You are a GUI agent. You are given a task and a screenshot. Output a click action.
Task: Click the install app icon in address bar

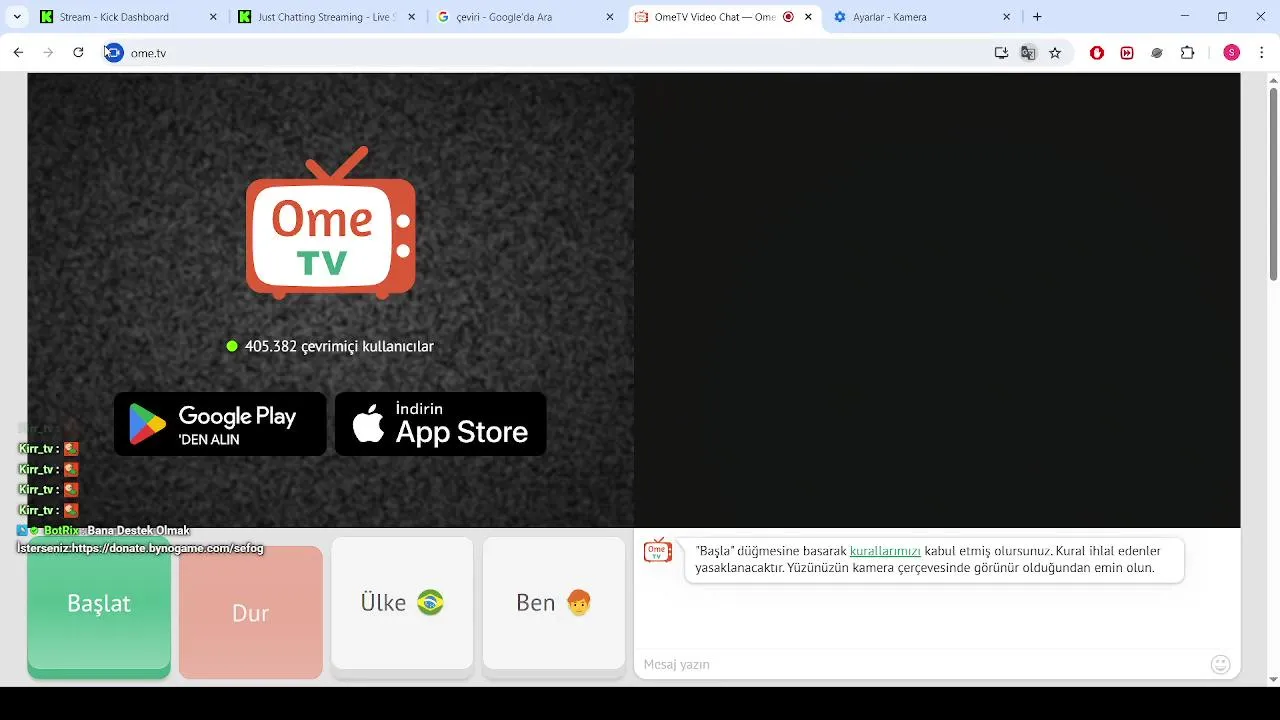pos(1001,53)
